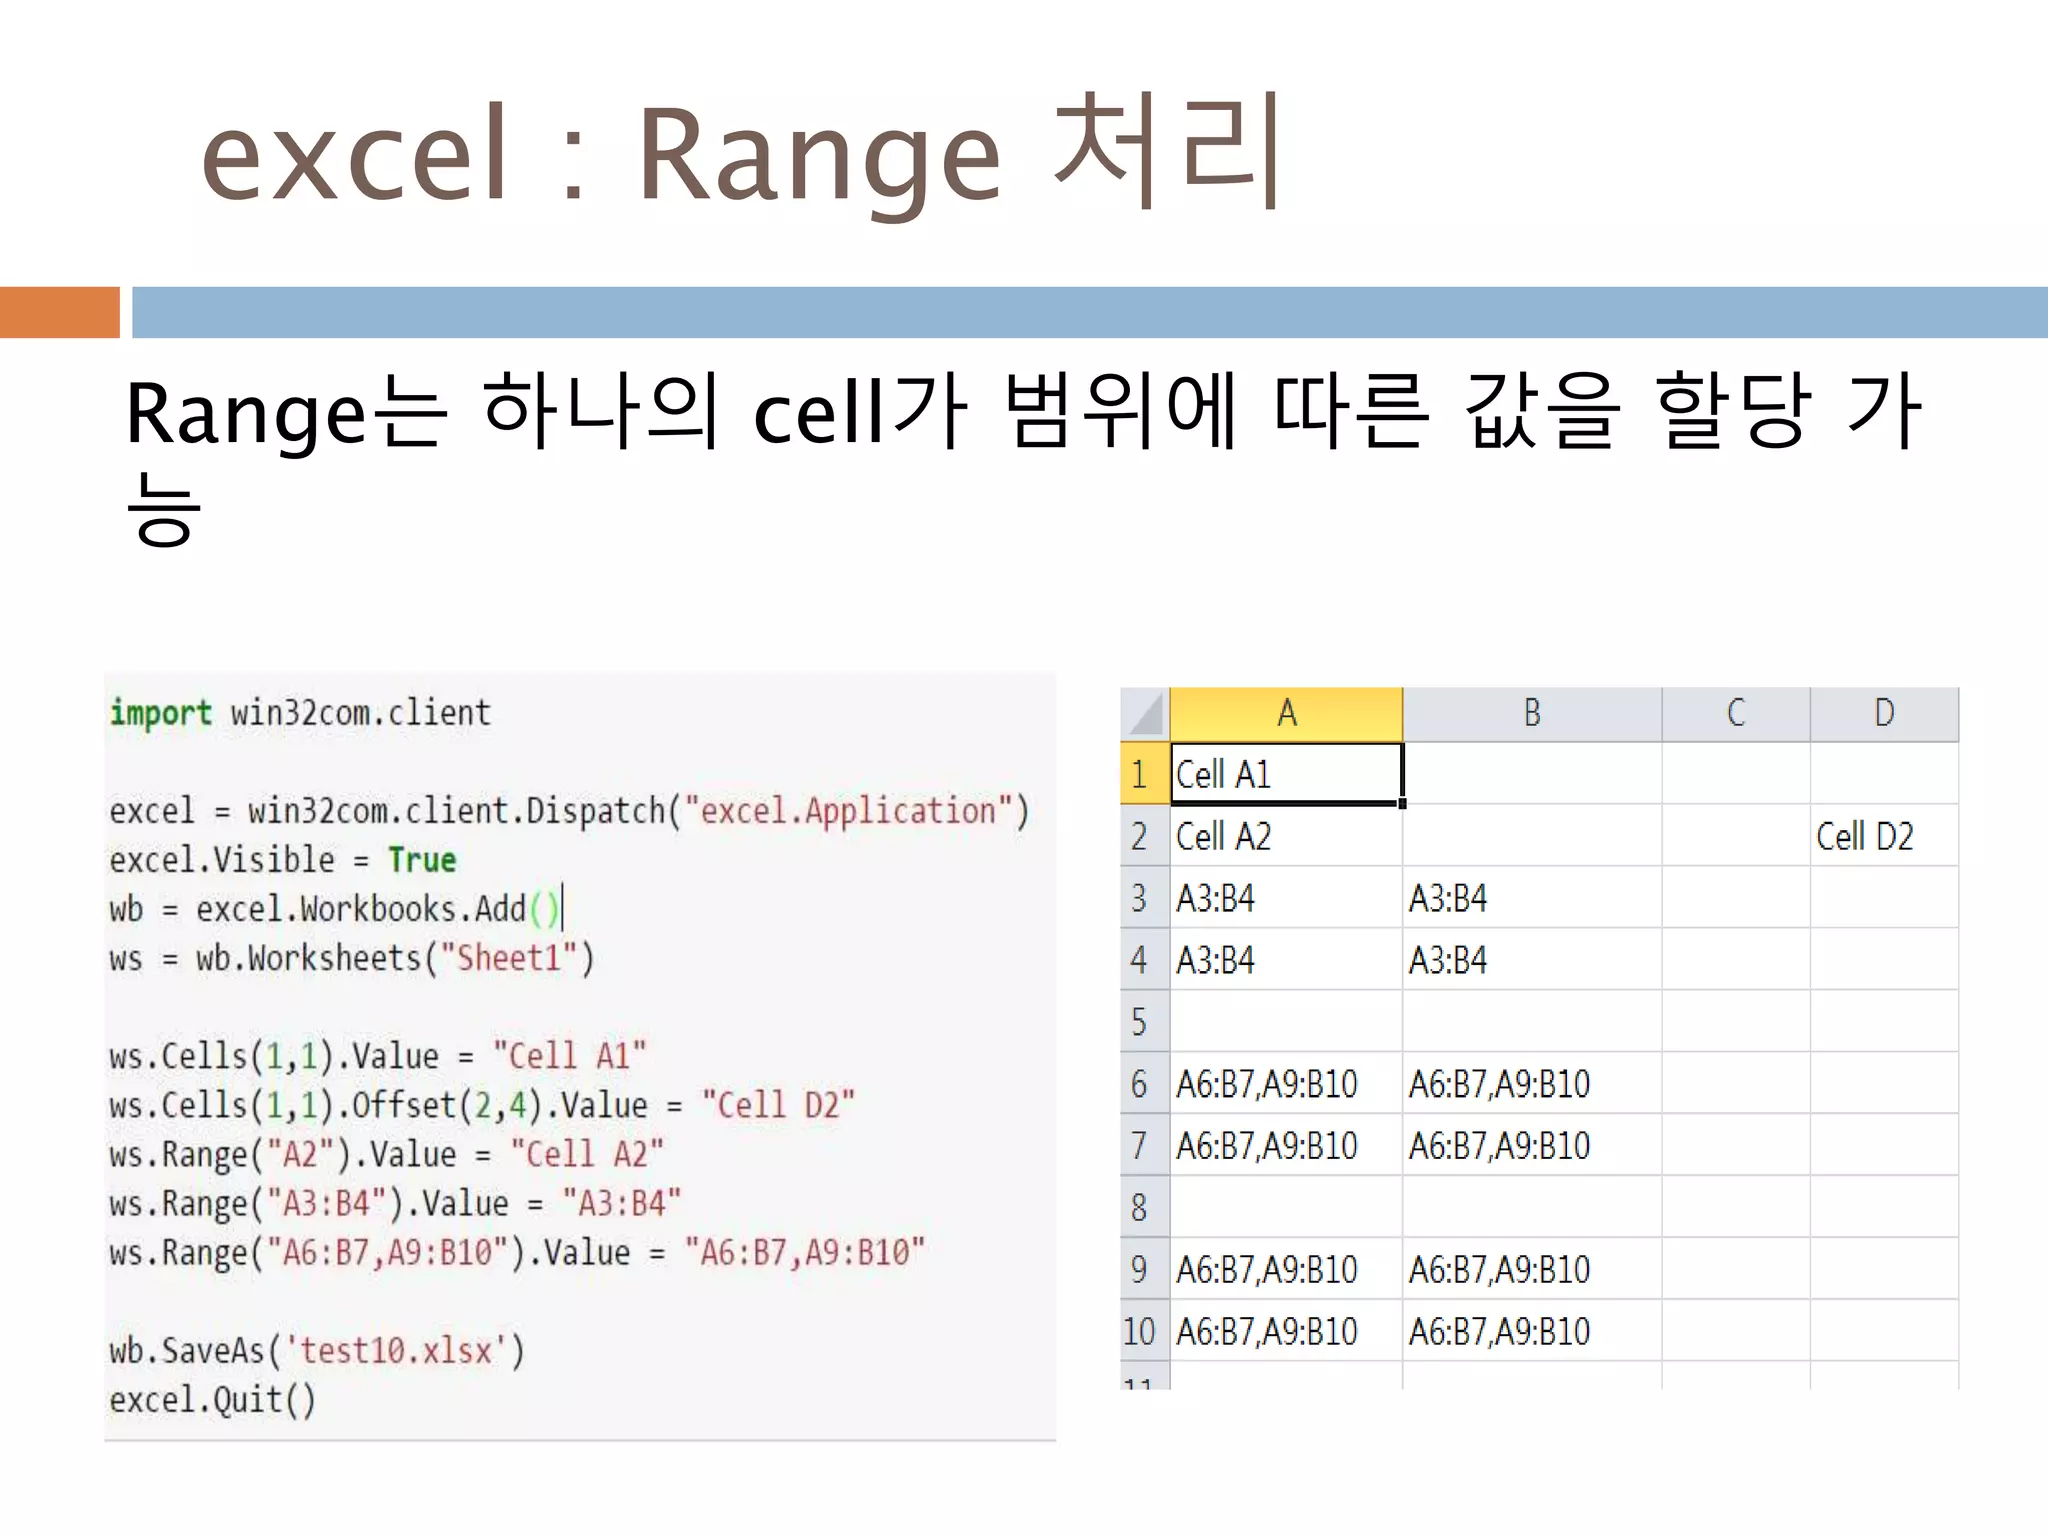2048x1536 pixels.
Task: Select cell A6 with A6:B7,A9:B10
Action: pos(1286,1084)
